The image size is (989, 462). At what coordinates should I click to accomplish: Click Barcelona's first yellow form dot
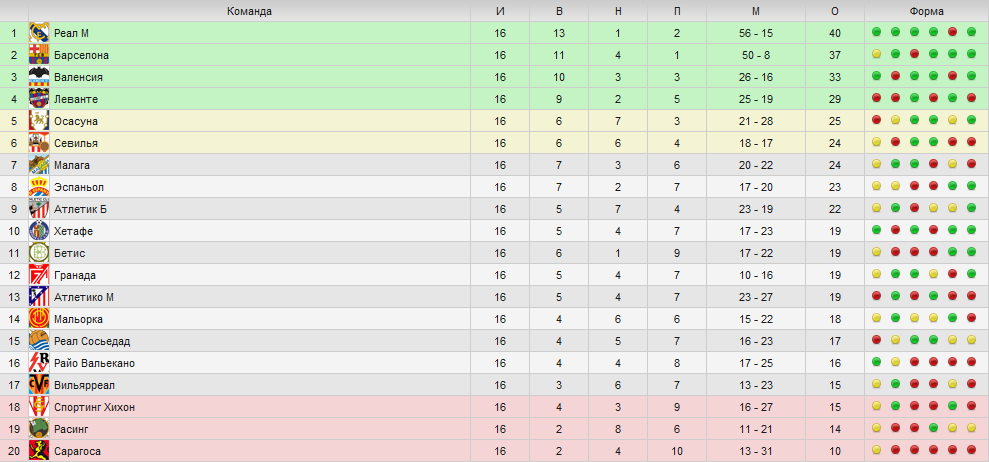[876, 54]
